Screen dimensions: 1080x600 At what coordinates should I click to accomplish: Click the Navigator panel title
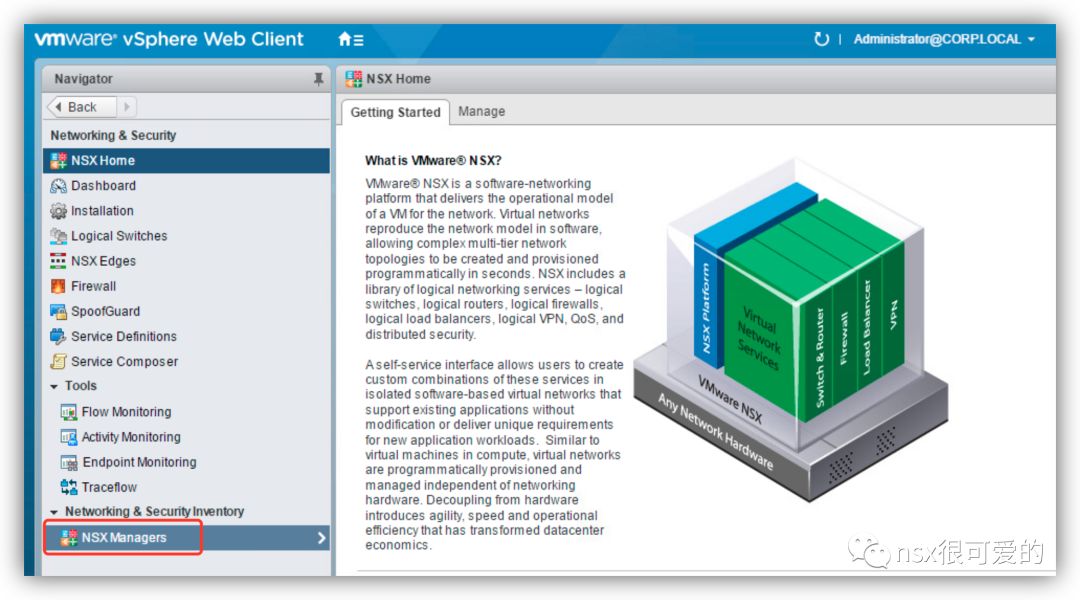pyautogui.click(x=83, y=79)
